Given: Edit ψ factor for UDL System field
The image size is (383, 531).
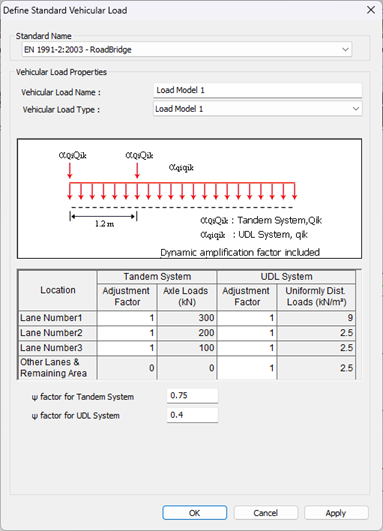Looking at the screenshot, I should 192,415.
